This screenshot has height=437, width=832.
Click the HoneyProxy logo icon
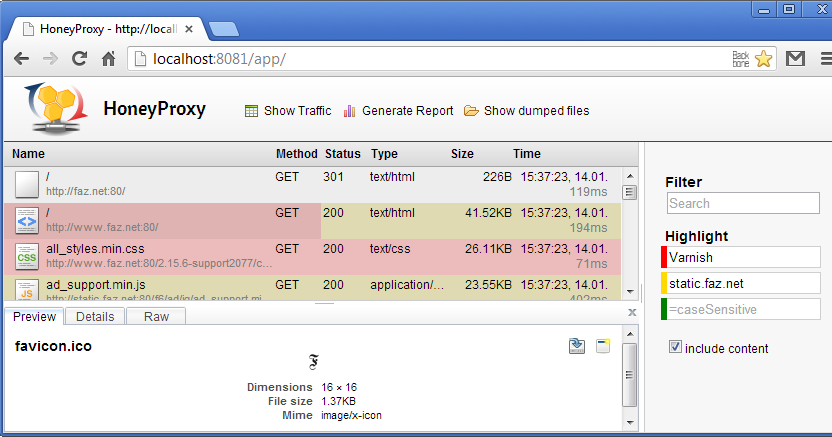coord(56,108)
